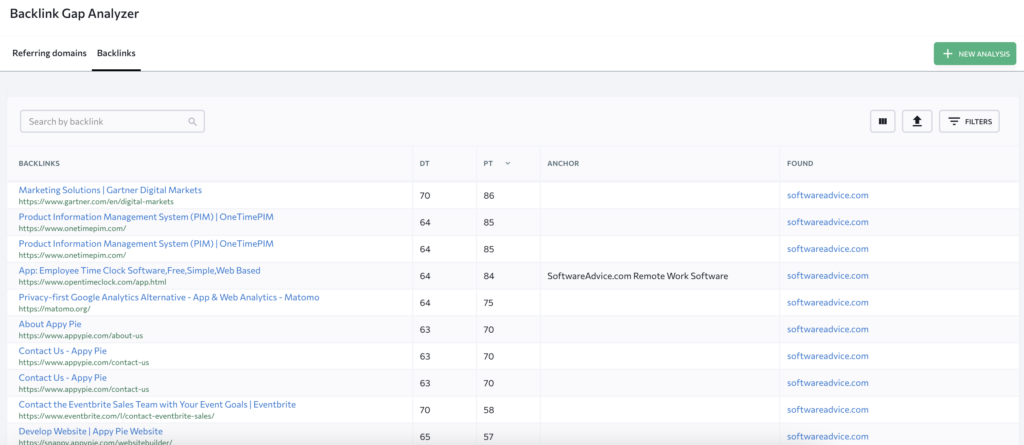Click PT value 75 in Matomo row

tap(488, 303)
